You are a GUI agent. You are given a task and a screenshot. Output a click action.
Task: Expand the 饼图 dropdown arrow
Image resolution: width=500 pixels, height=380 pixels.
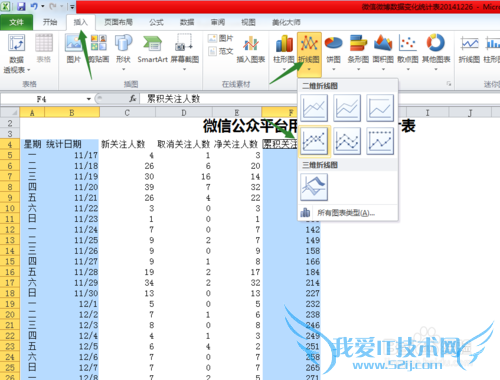pos(333,69)
